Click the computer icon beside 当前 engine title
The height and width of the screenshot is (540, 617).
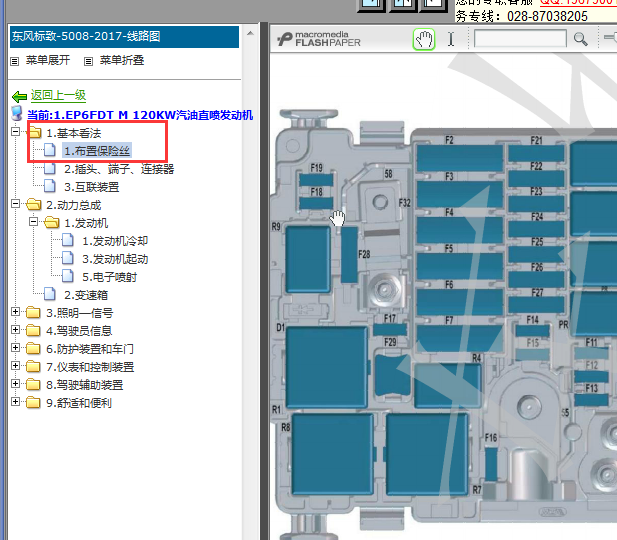click(x=17, y=113)
